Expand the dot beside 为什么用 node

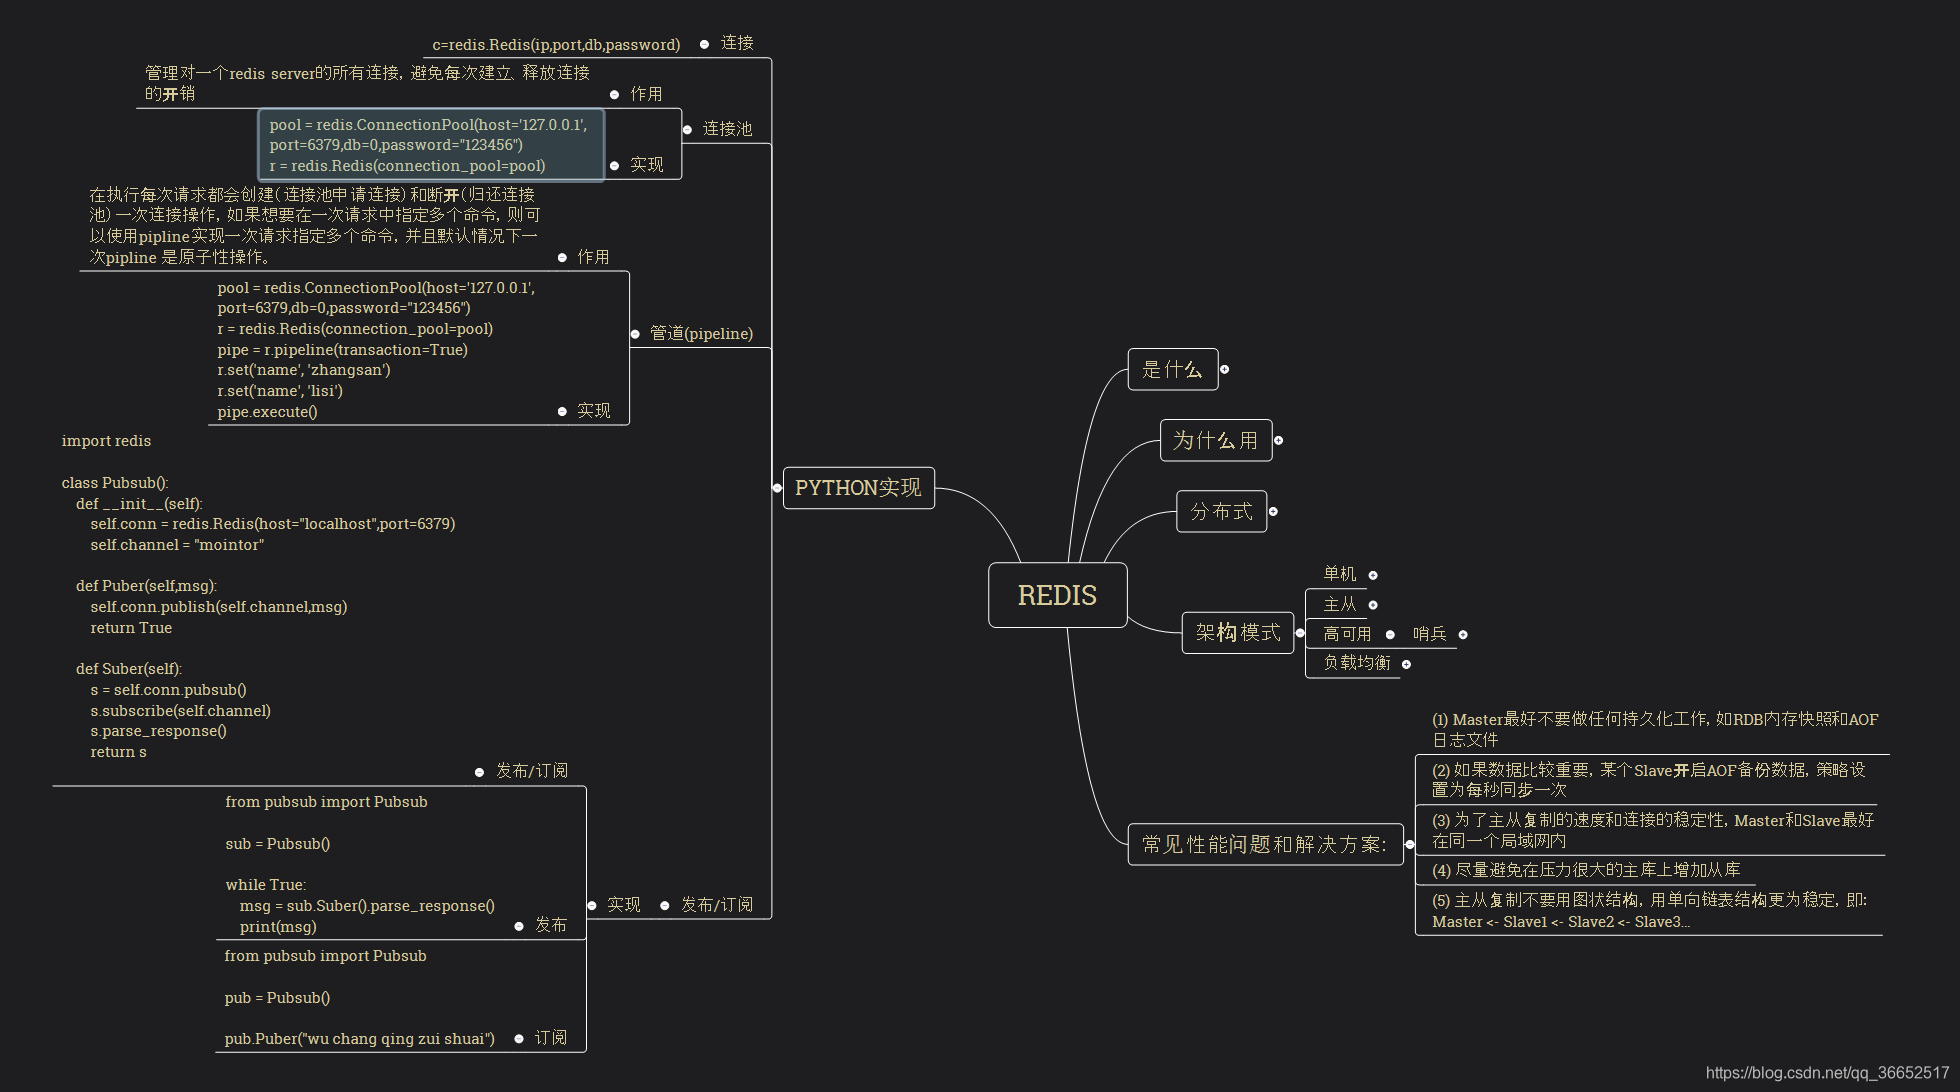[1278, 440]
